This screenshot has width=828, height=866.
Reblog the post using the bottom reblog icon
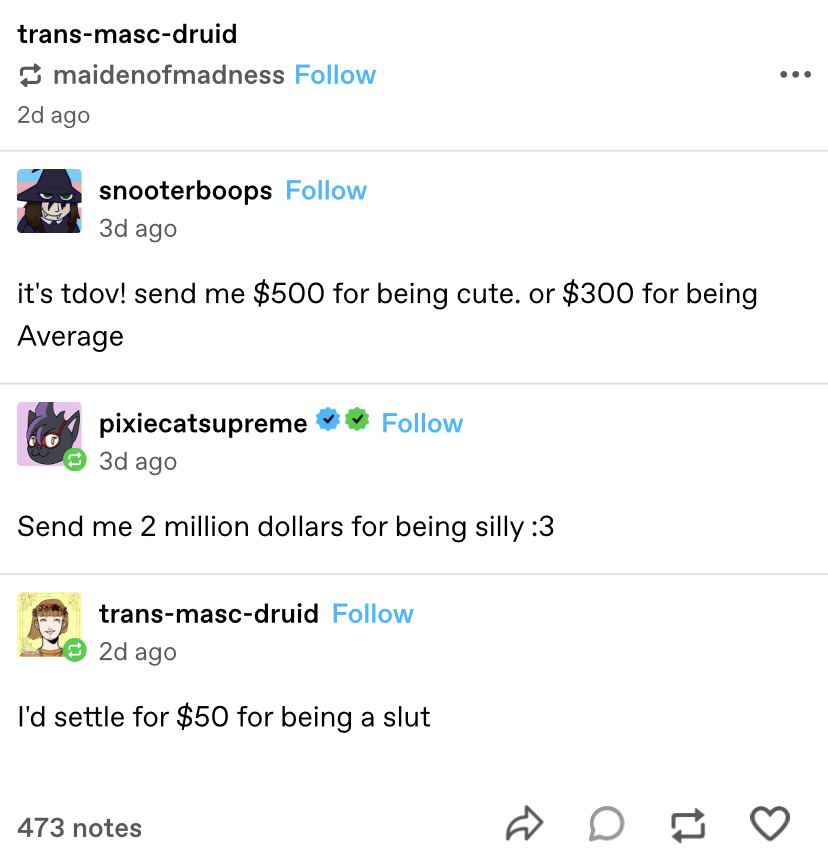(688, 825)
